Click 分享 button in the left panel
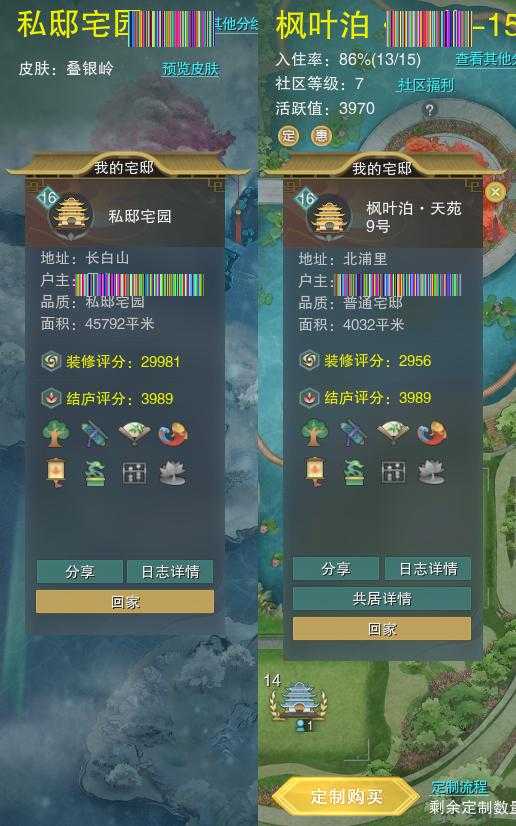Image resolution: width=516 pixels, height=826 pixels. [80, 572]
